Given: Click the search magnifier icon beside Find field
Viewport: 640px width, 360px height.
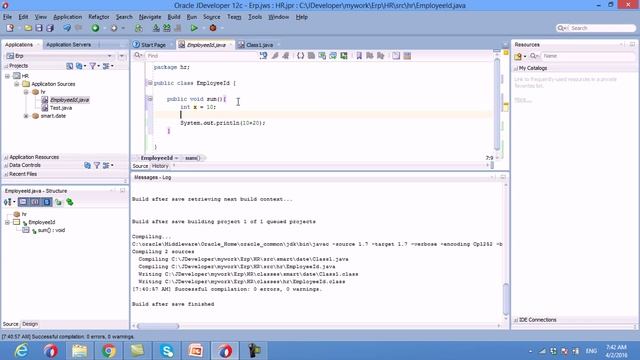Looking at the screenshot, I should [x=138, y=56].
